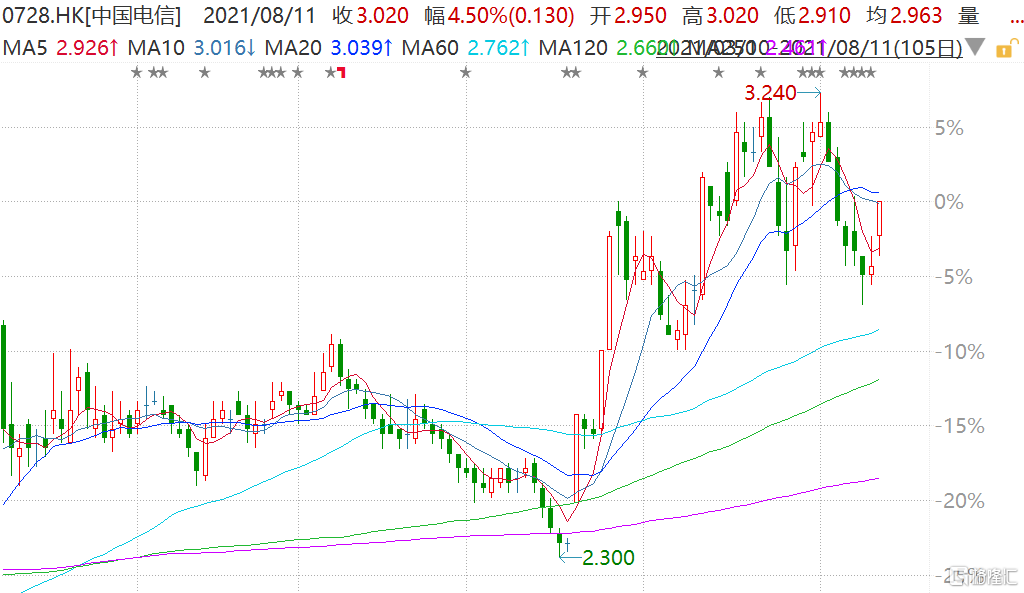Open the underlined date range ending 2021/08/11(105日)

[809, 48]
